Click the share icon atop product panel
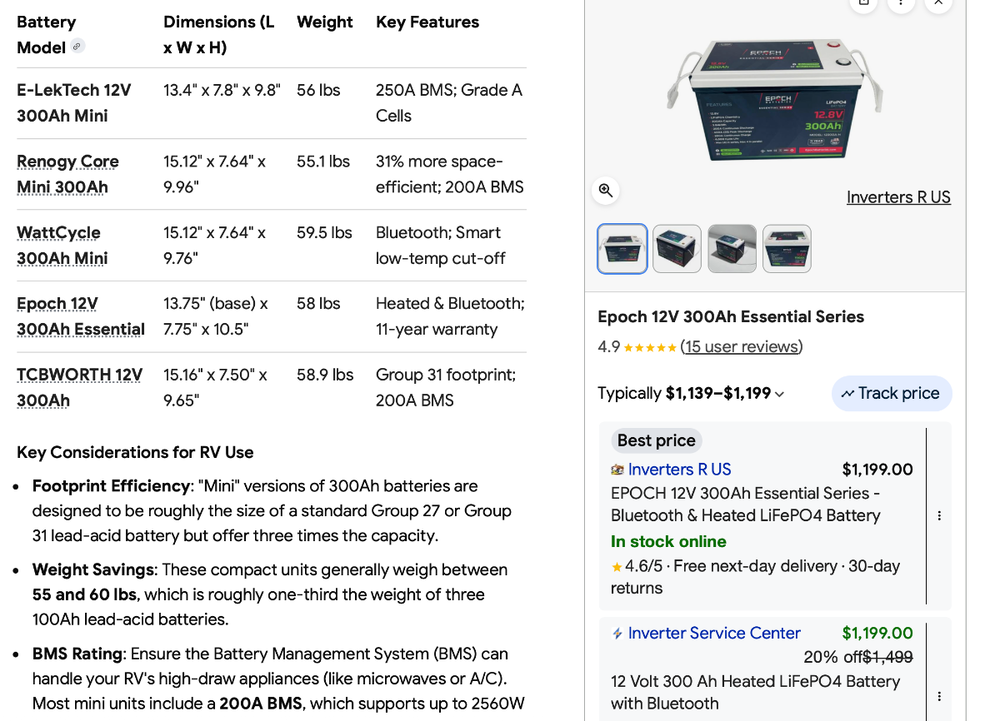The image size is (1000, 721). 864,3
